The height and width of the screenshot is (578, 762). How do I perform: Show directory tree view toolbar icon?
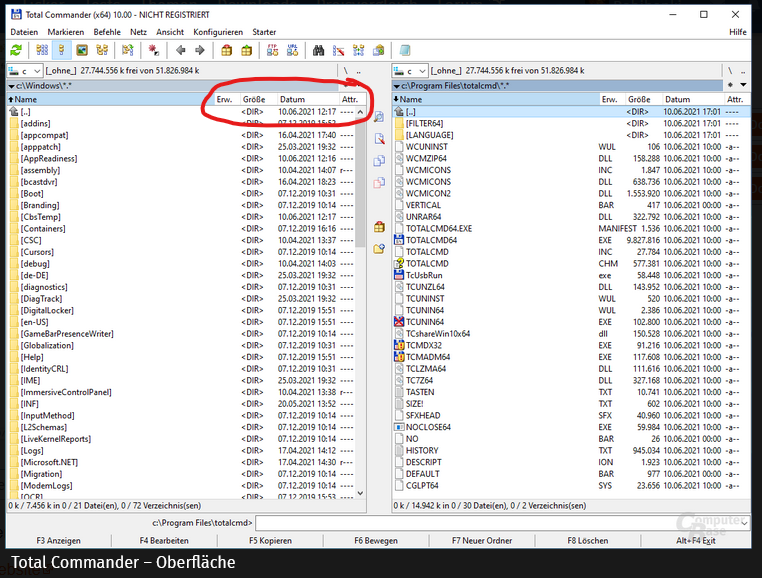[102, 50]
